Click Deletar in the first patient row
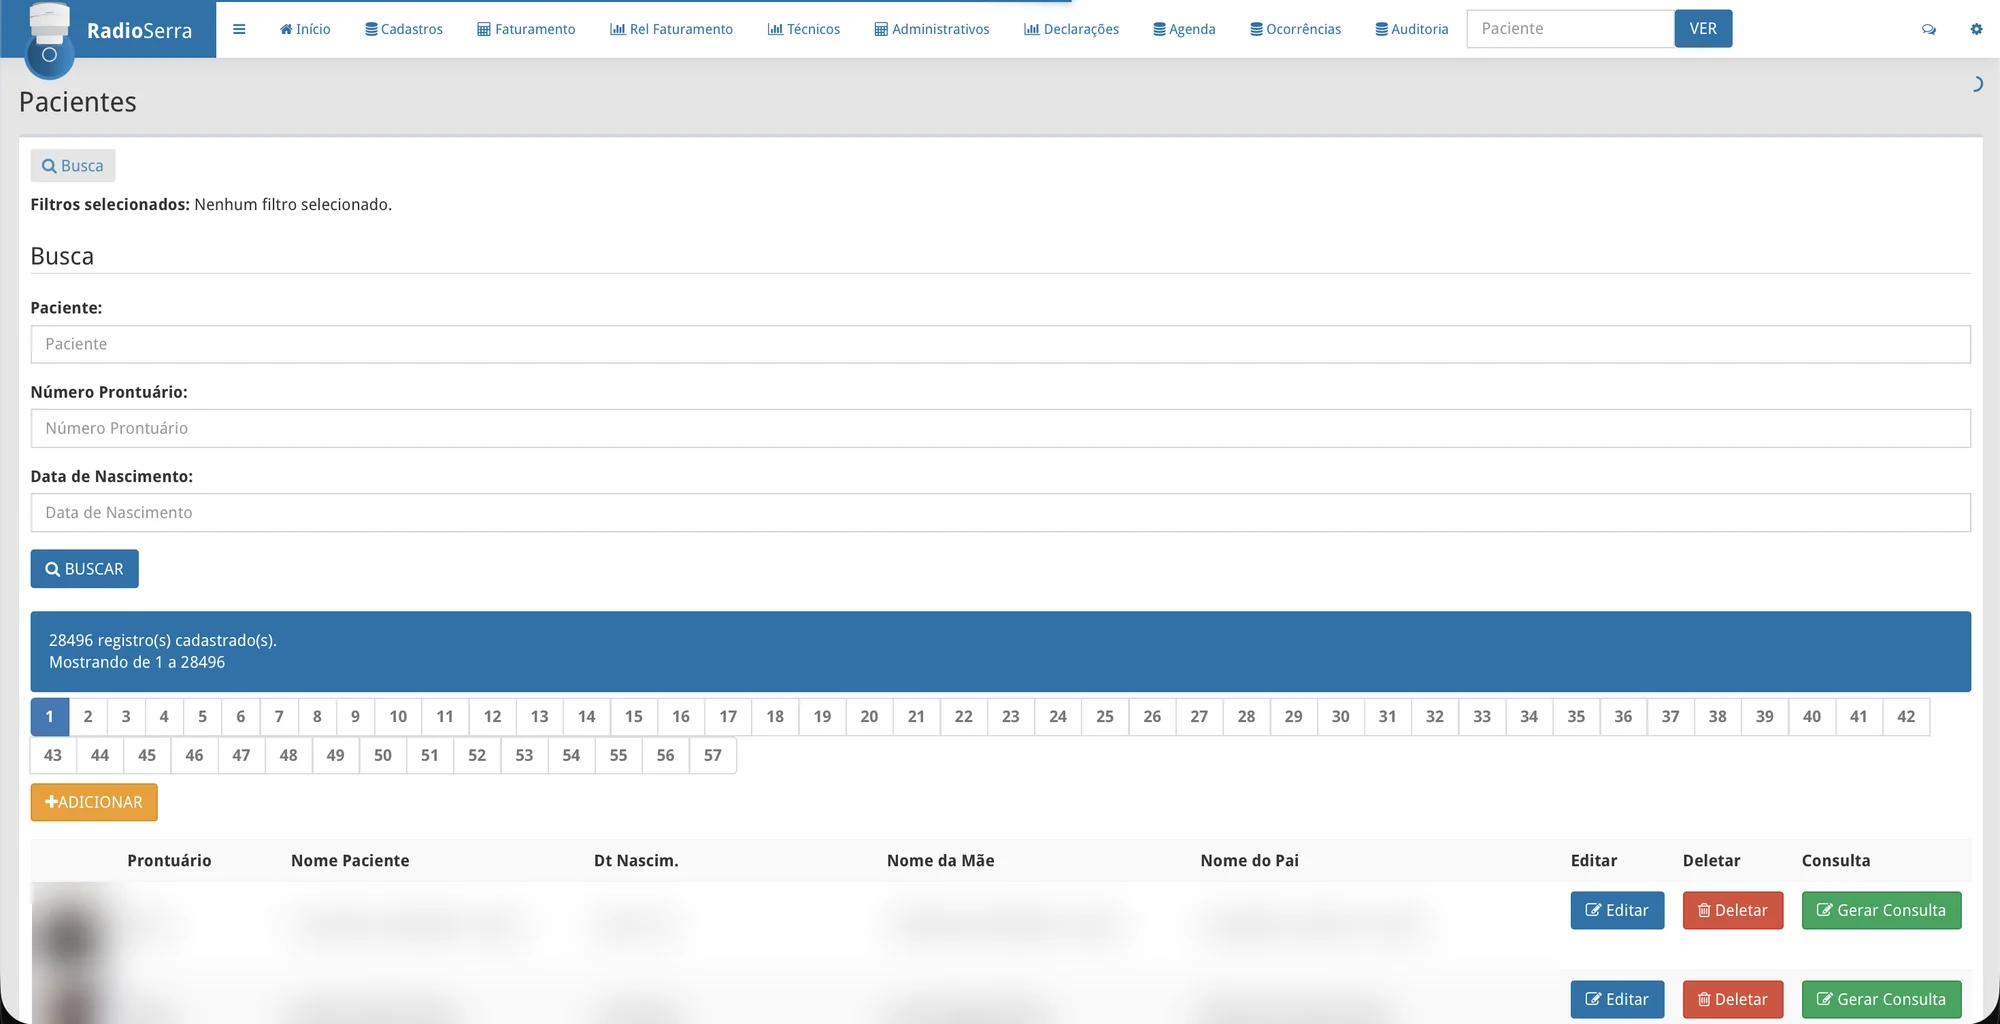 tap(1733, 910)
